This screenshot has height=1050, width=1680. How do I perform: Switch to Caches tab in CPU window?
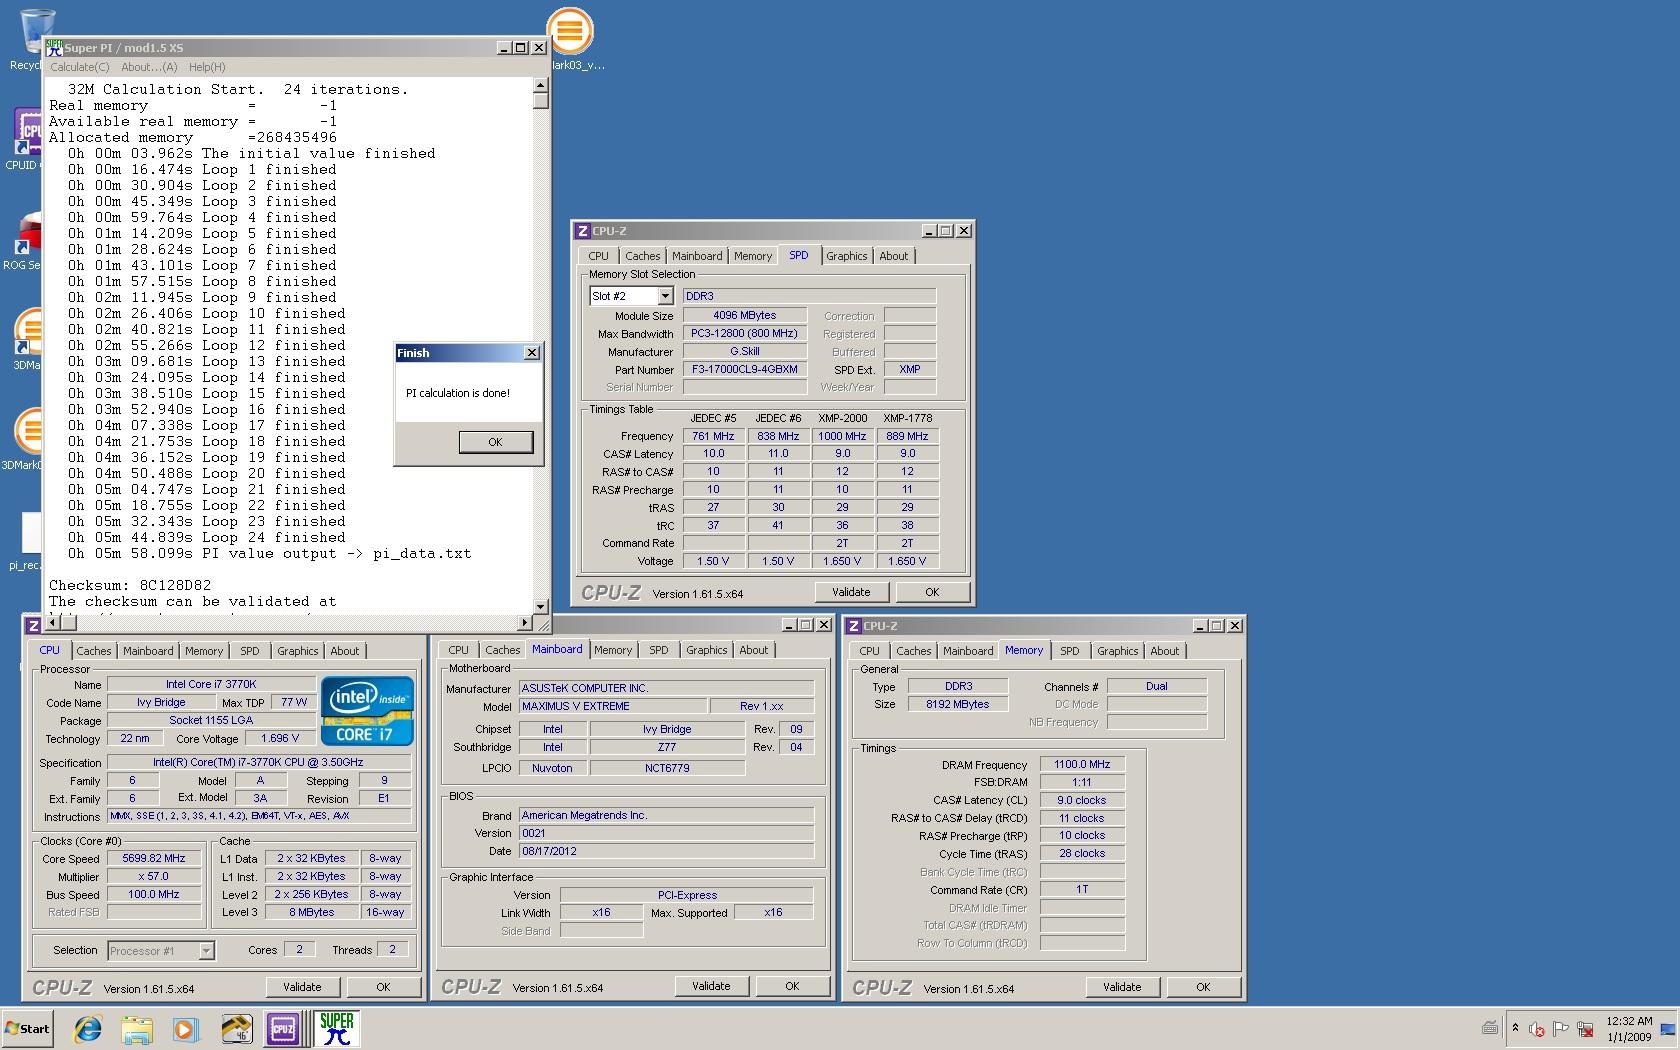pos(94,651)
